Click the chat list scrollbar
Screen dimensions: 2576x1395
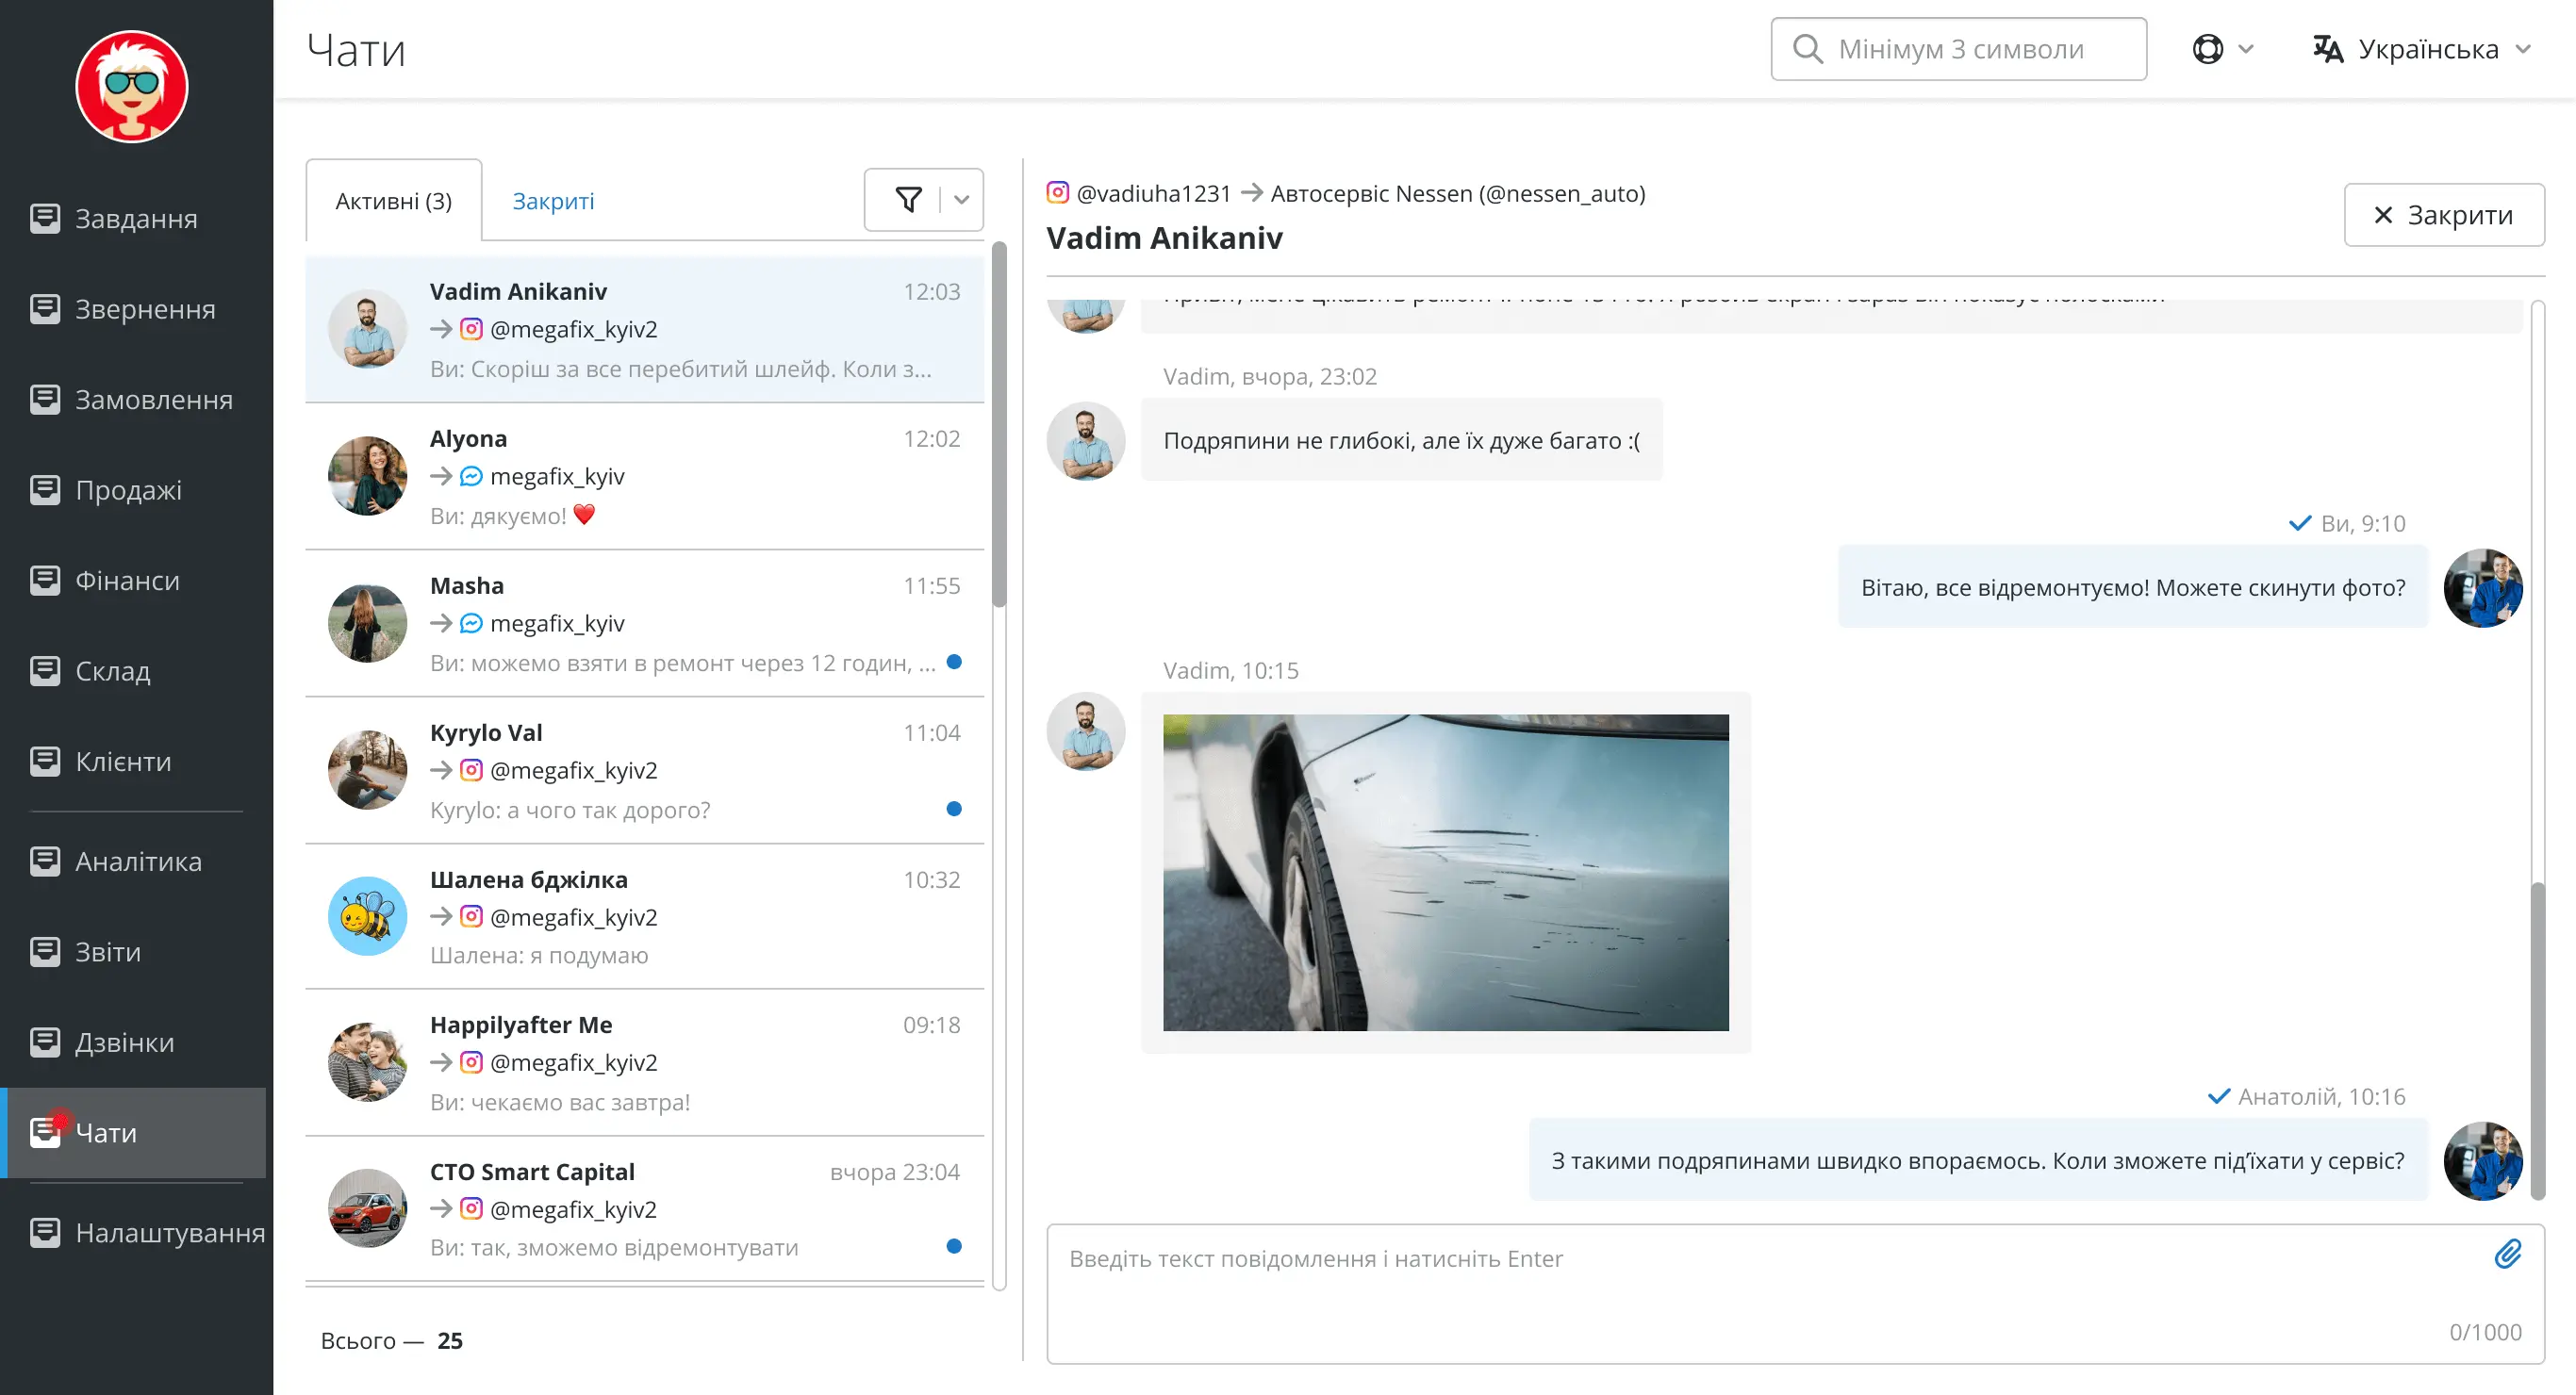tap(999, 425)
